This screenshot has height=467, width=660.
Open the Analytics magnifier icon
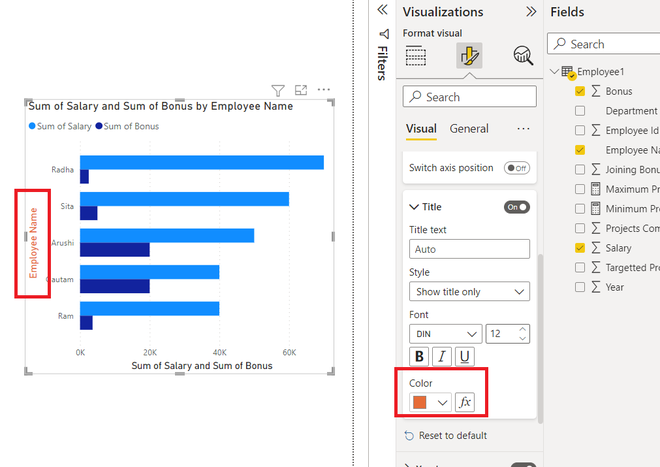tap(523, 55)
